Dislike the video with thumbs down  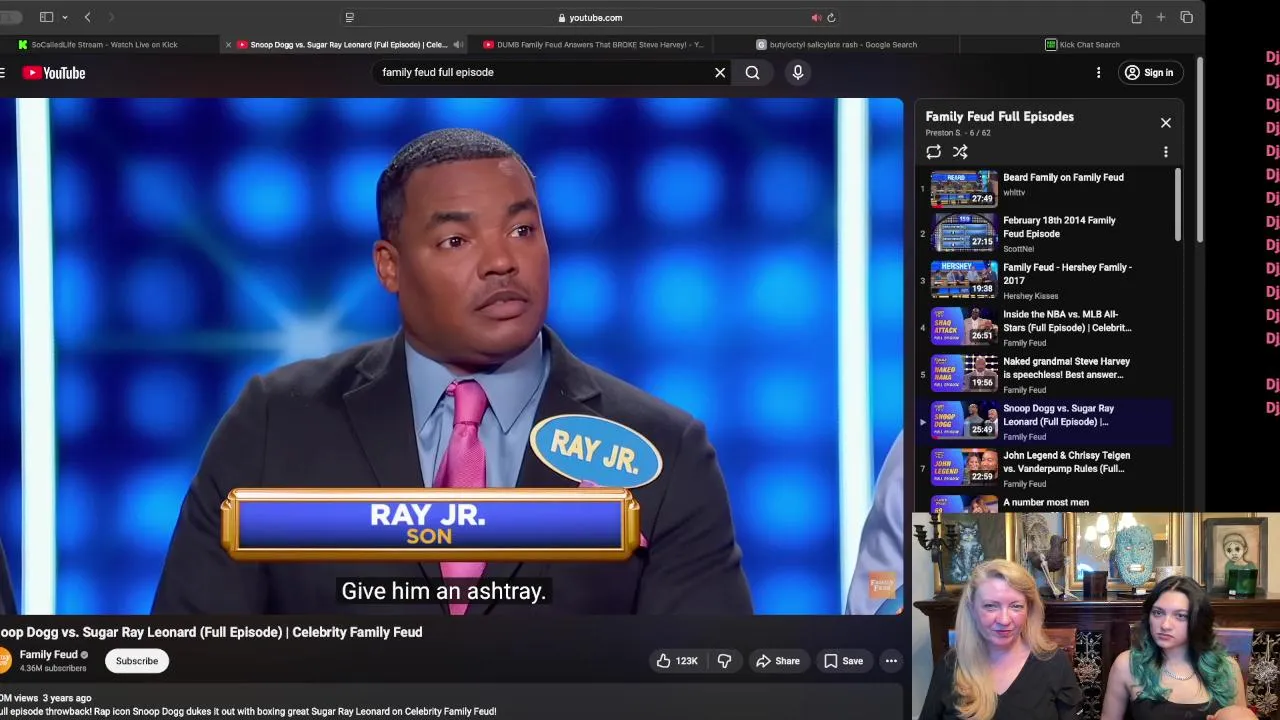pos(724,661)
